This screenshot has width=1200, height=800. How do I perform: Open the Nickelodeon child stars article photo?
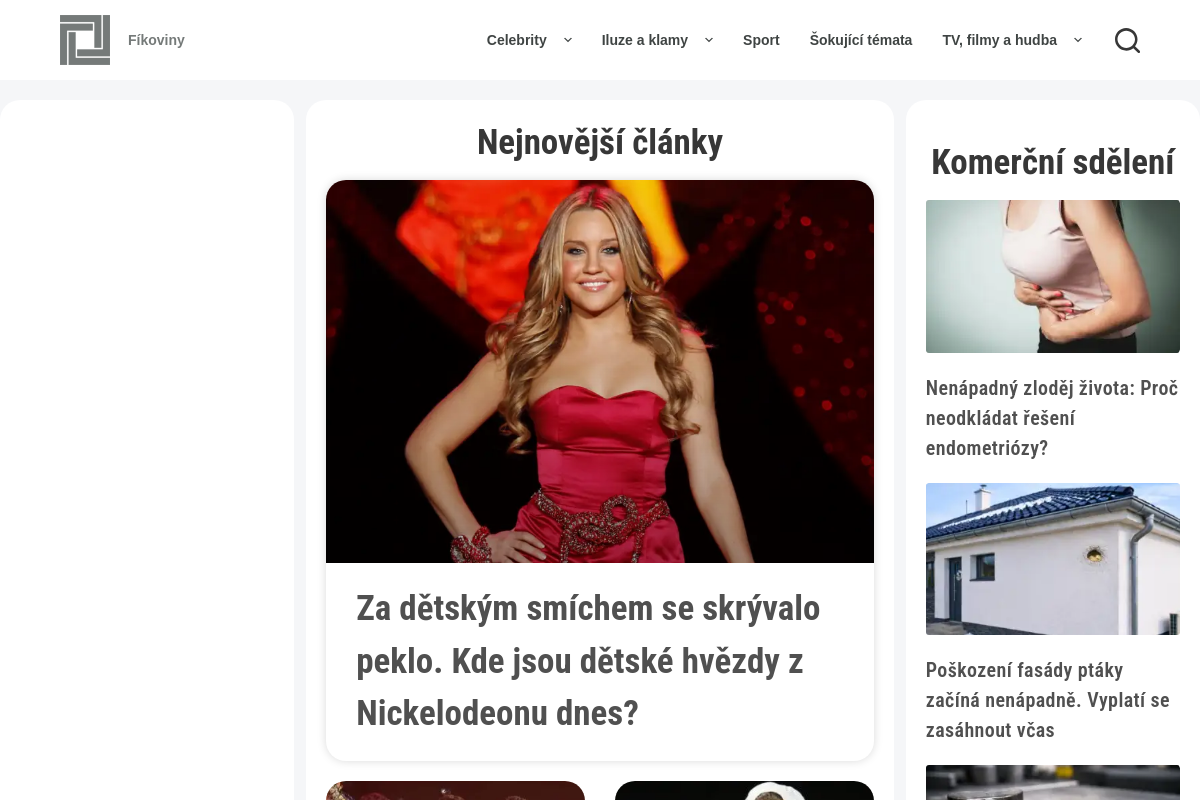coord(600,371)
